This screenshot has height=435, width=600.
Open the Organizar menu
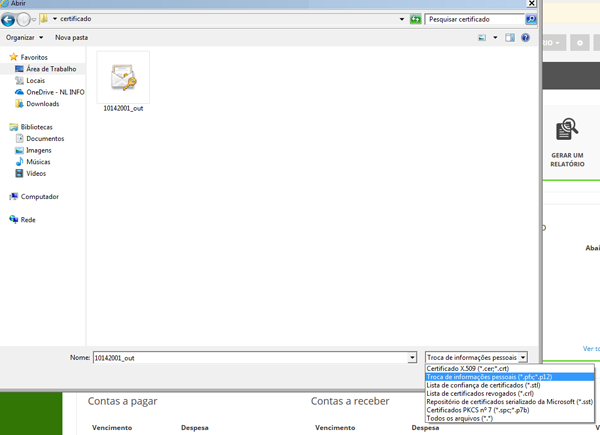click(x=24, y=37)
